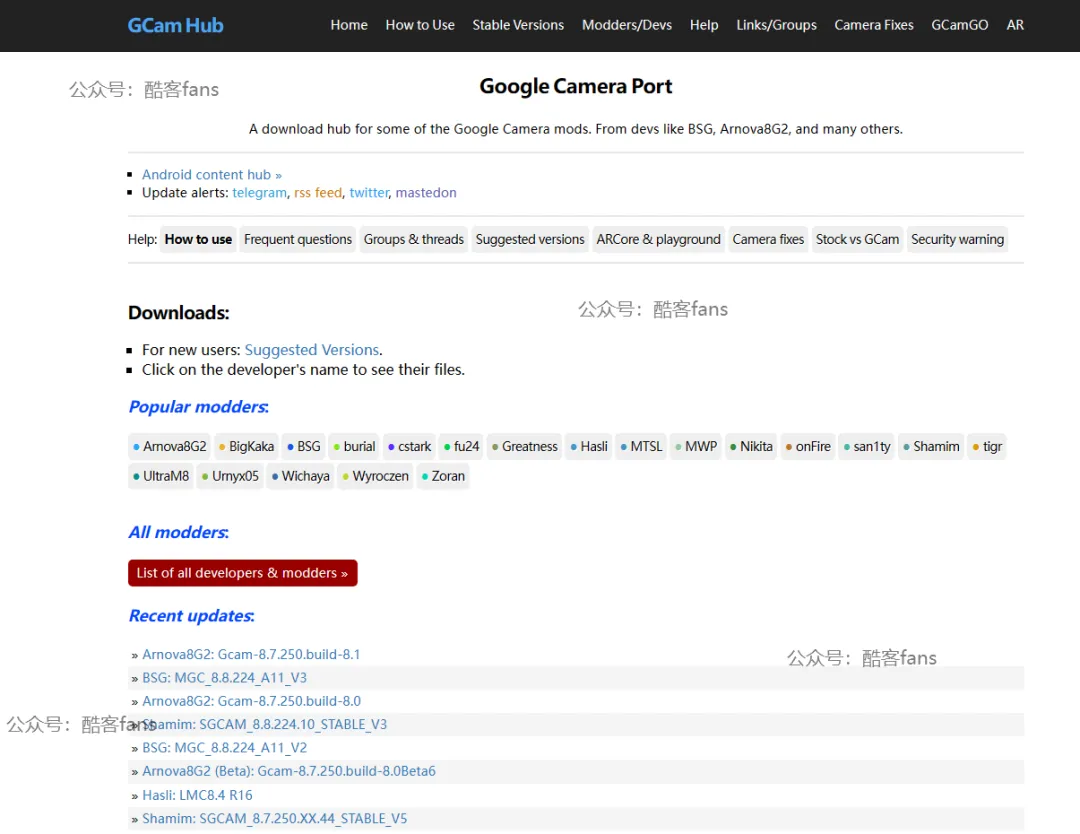Open the BigKaka modder chip
This screenshot has width=1080, height=834.
[x=246, y=447]
